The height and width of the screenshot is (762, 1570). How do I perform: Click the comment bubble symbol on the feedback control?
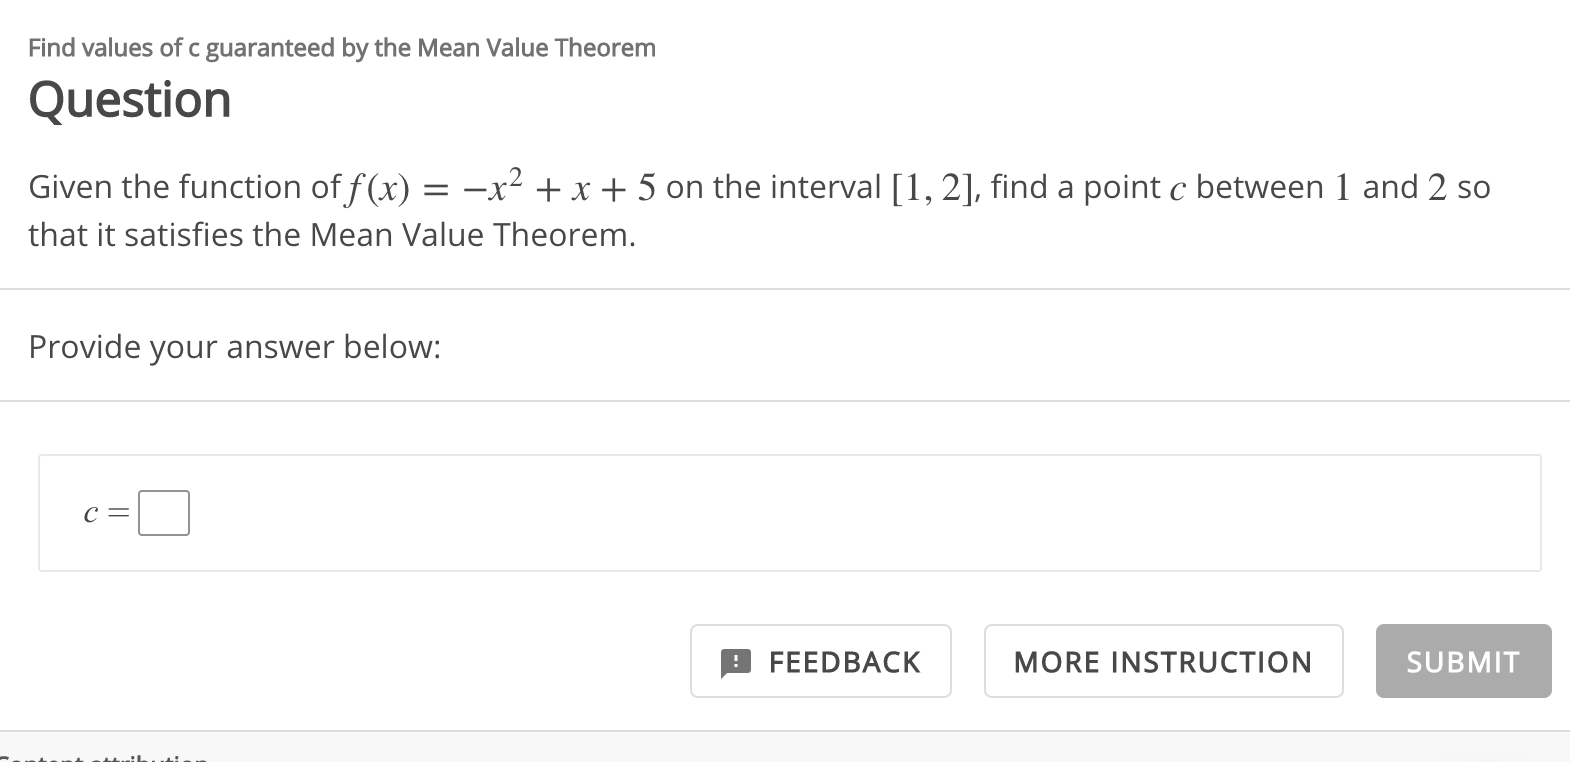tap(735, 661)
